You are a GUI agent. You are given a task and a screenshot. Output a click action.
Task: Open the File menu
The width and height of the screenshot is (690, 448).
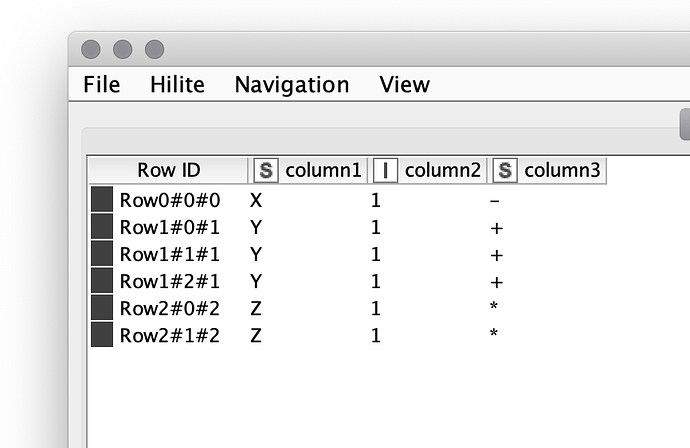click(102, 84)
